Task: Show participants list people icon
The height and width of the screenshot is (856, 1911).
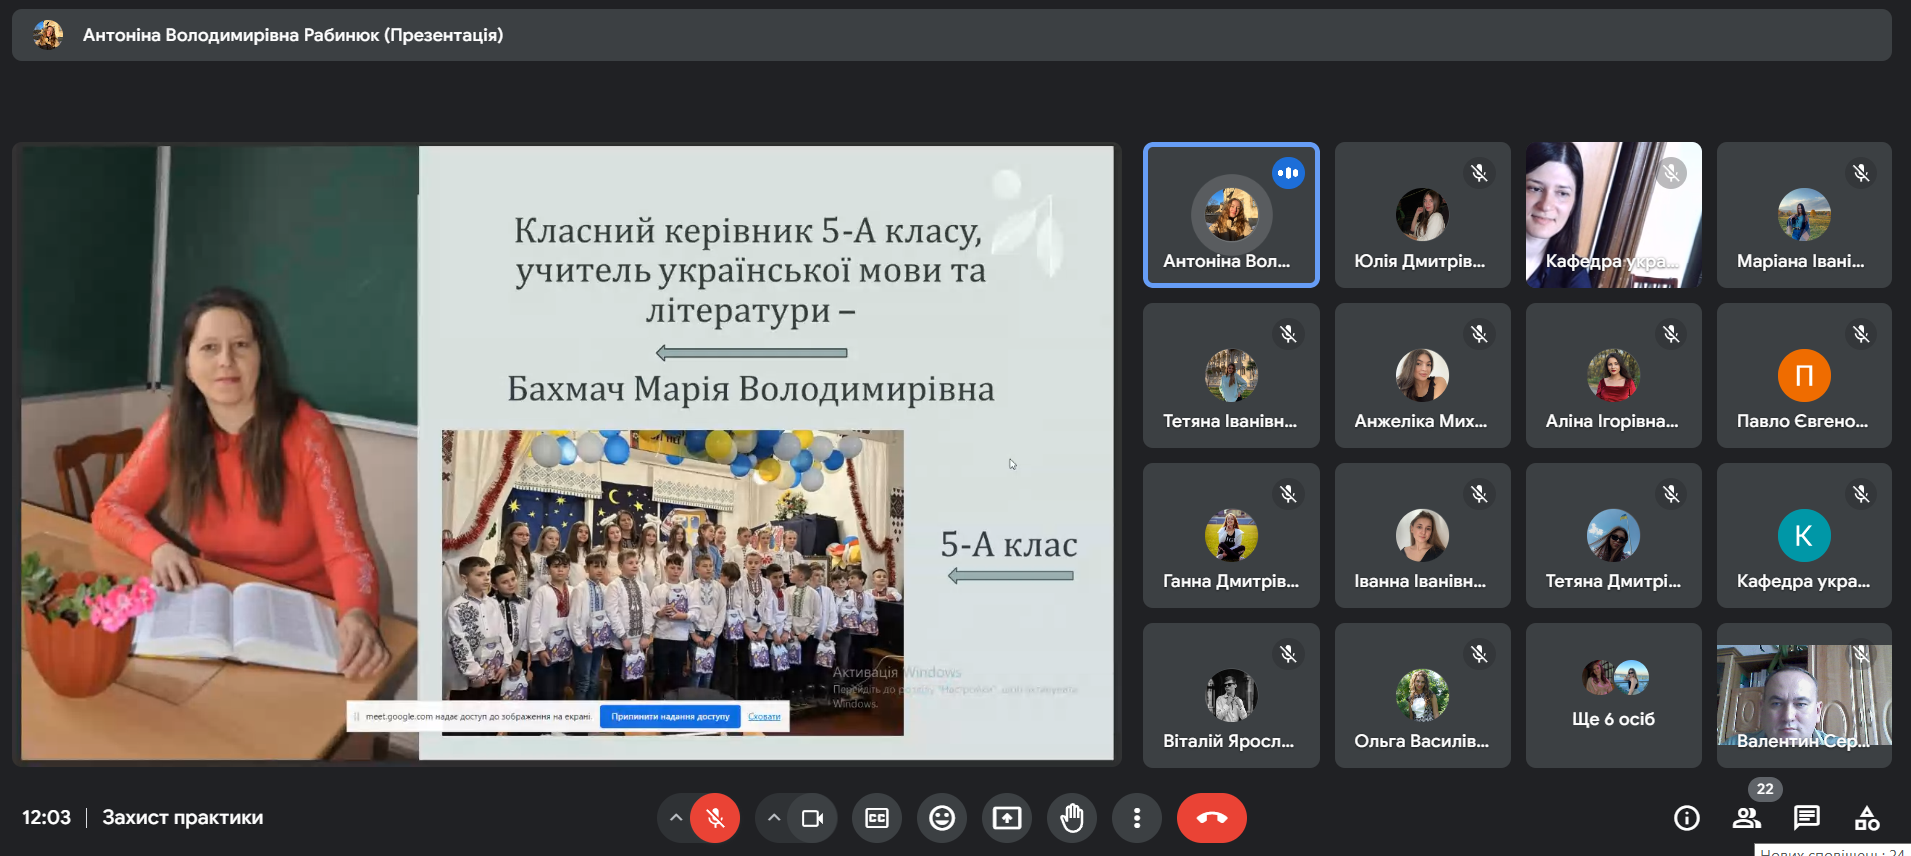Action: coord(1747,818)
